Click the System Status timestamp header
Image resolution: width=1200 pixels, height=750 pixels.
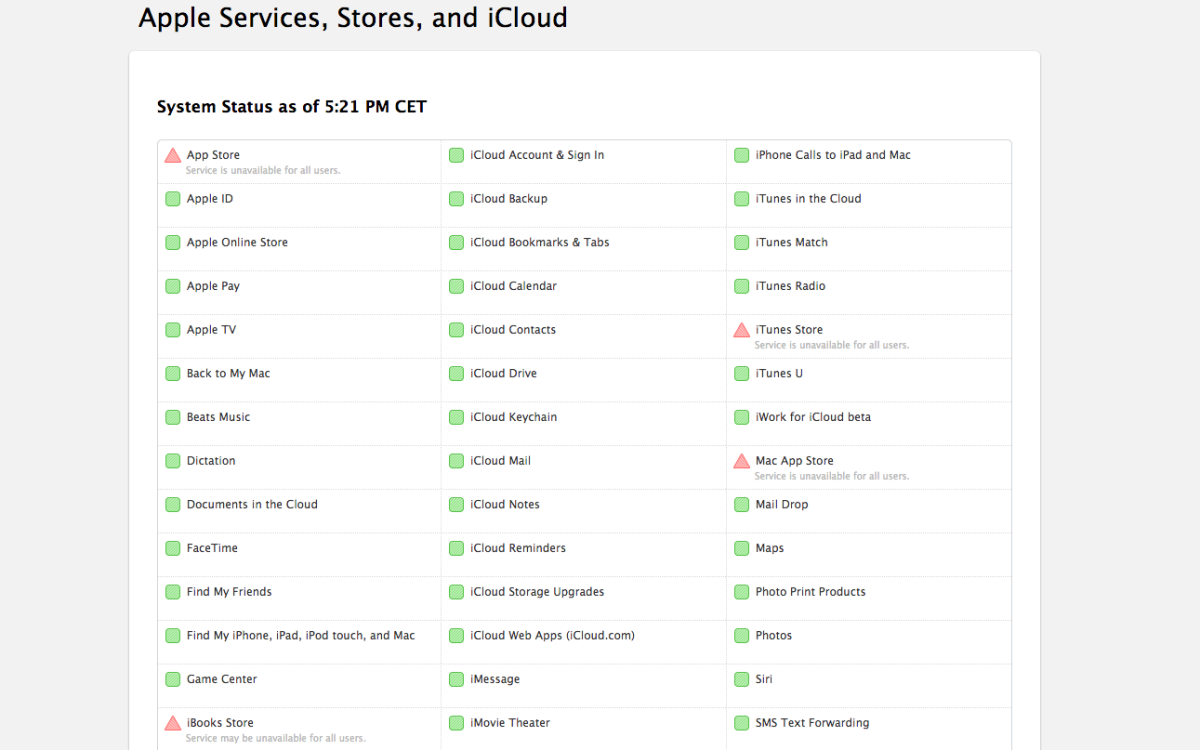point(291,106)
